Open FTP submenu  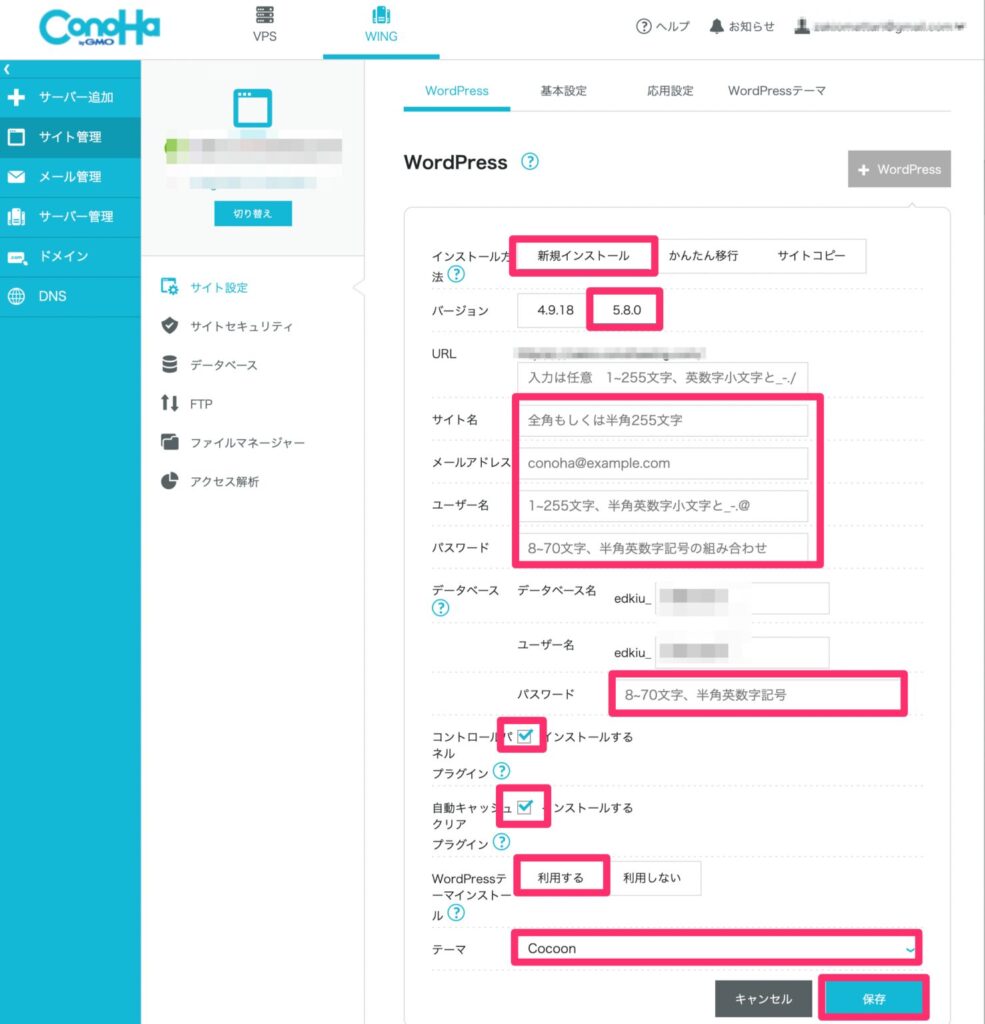click(x=187, y=404)
